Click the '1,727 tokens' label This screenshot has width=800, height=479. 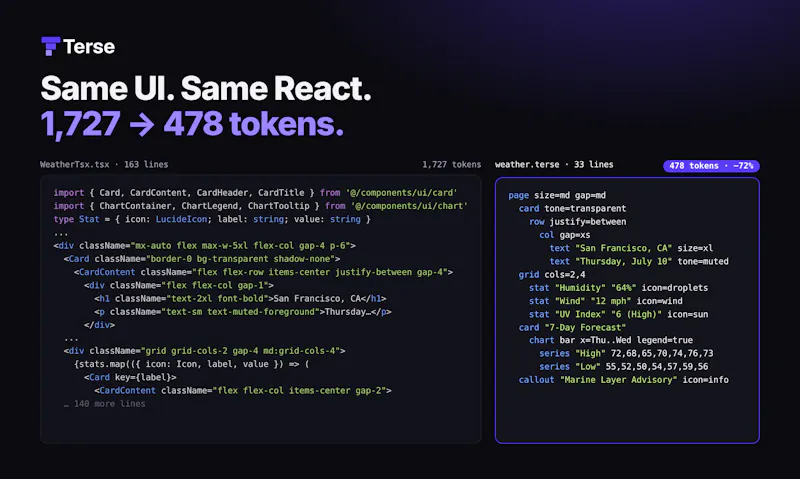tap(452, 164)
